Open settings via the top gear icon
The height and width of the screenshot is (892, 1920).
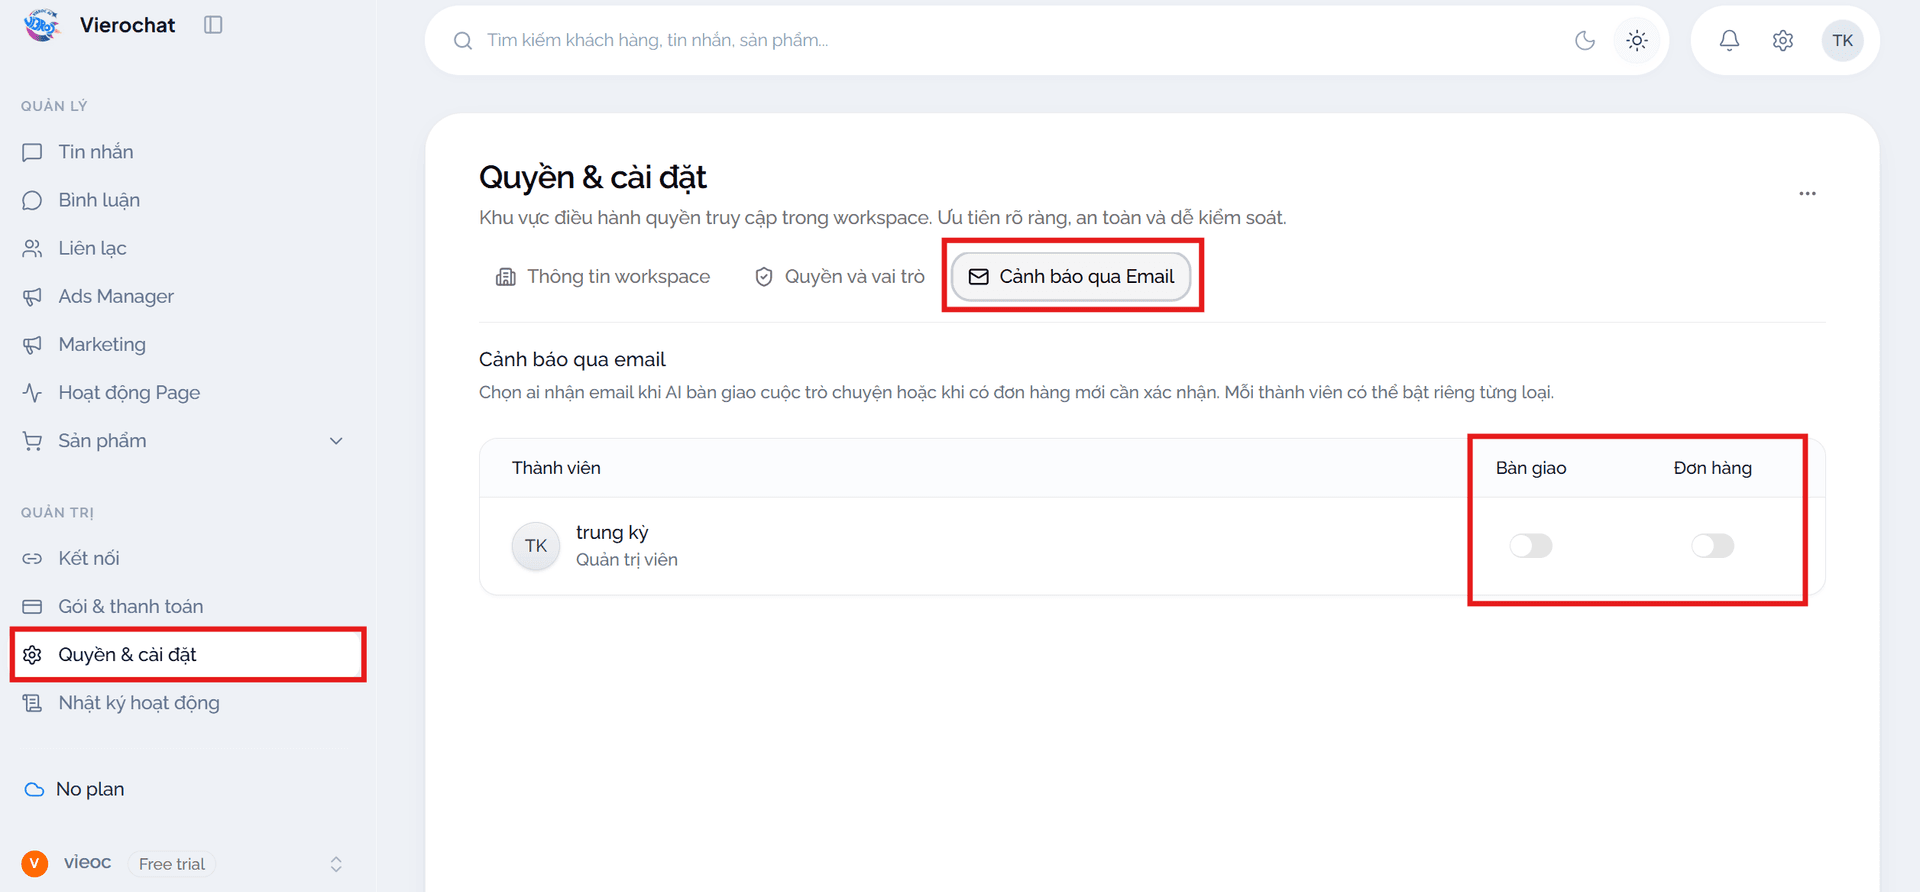pyautogui.click(x=1783, y=41)
